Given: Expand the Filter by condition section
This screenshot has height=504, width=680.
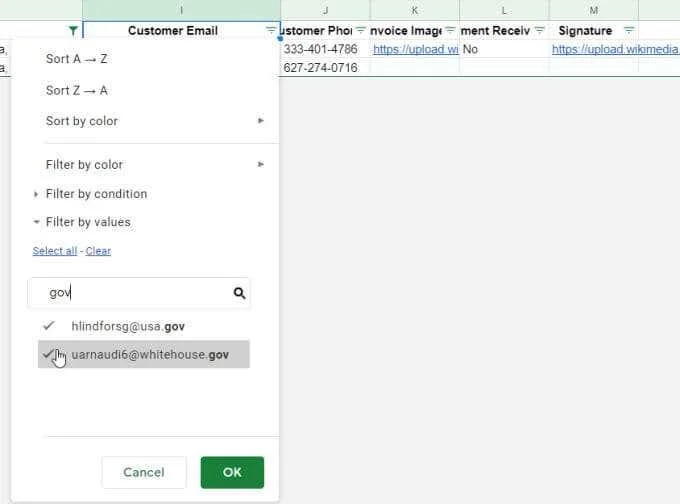Looking at the screenshot, I should coord(36,194).
